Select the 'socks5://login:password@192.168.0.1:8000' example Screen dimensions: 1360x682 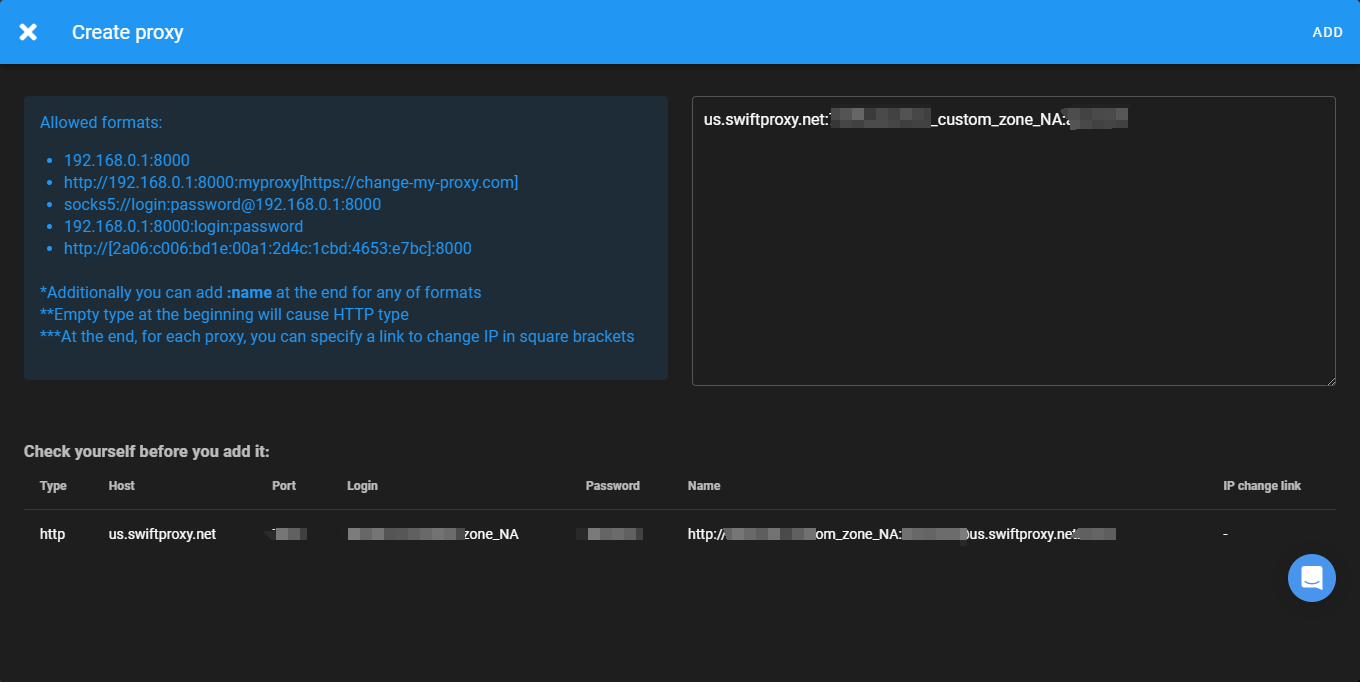click(222, 204)
